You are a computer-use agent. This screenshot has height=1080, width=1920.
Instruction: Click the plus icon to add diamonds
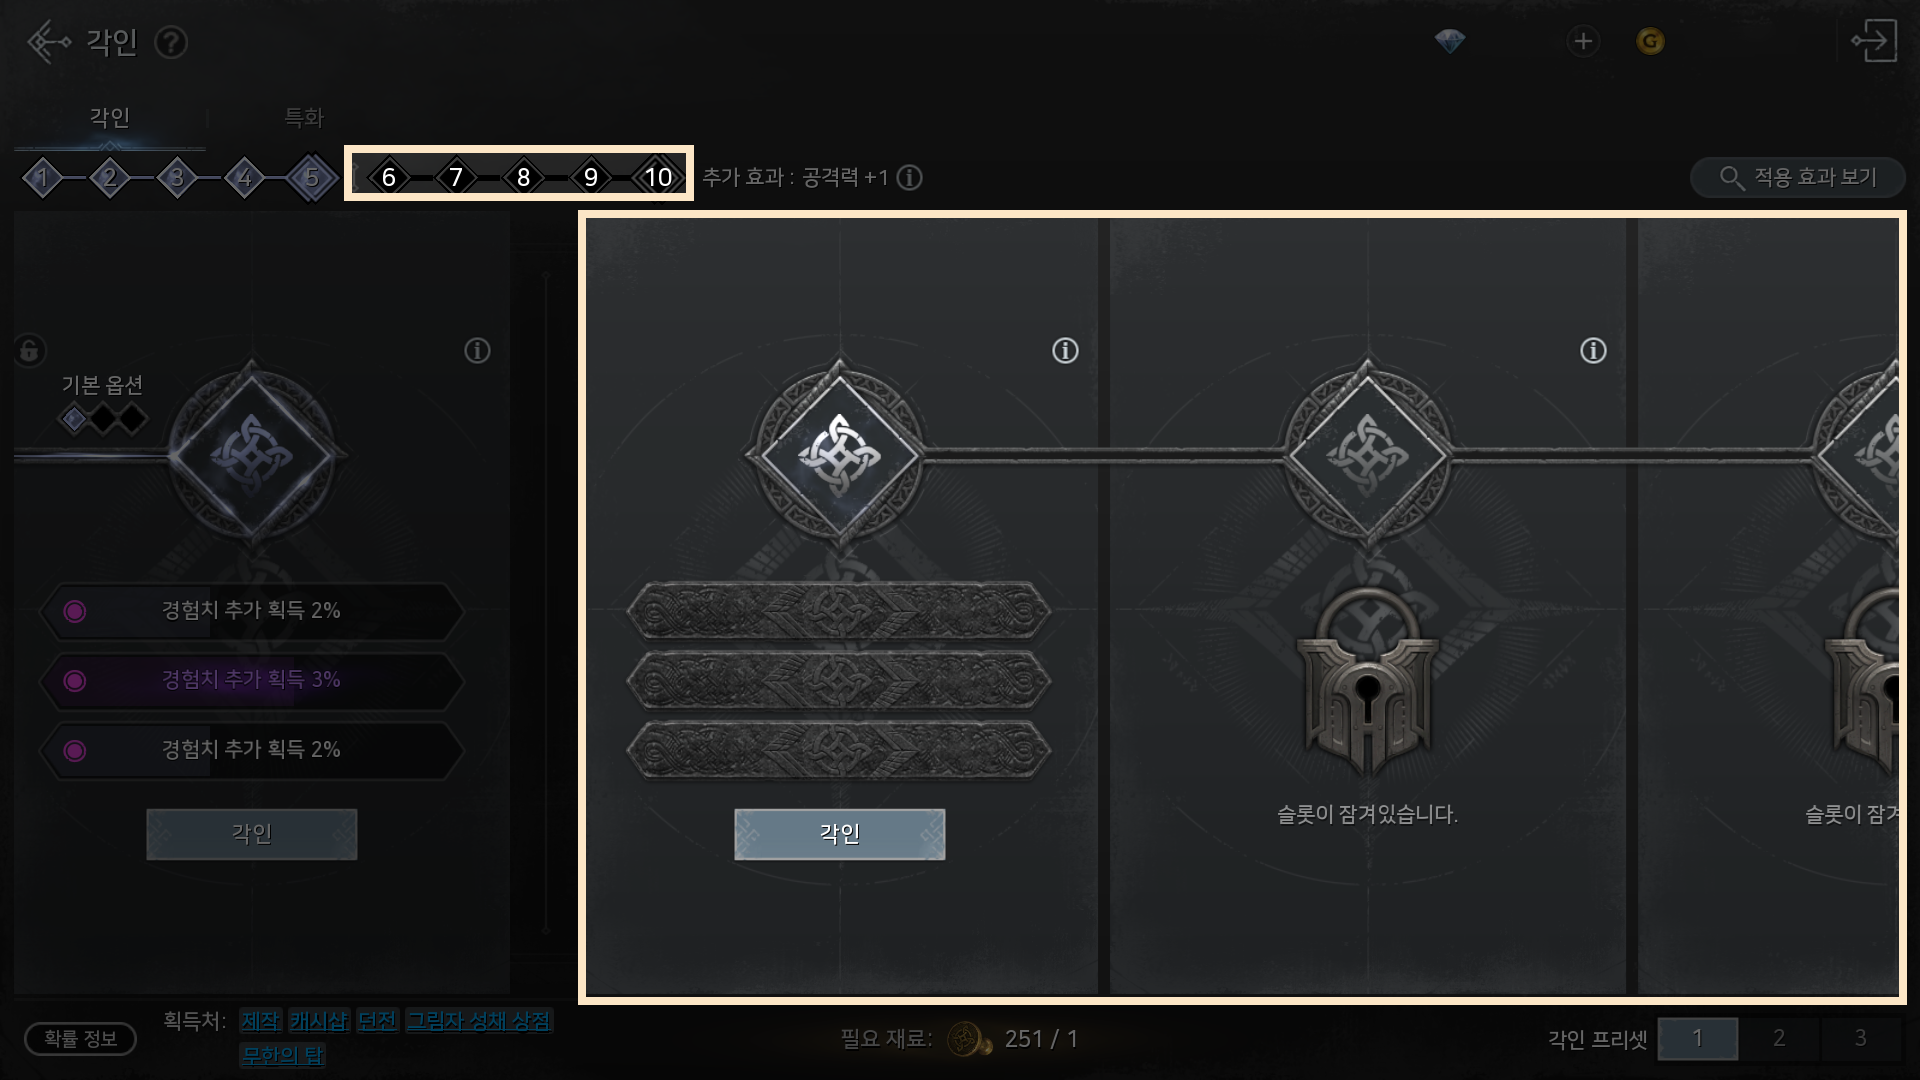[1582, 41]
